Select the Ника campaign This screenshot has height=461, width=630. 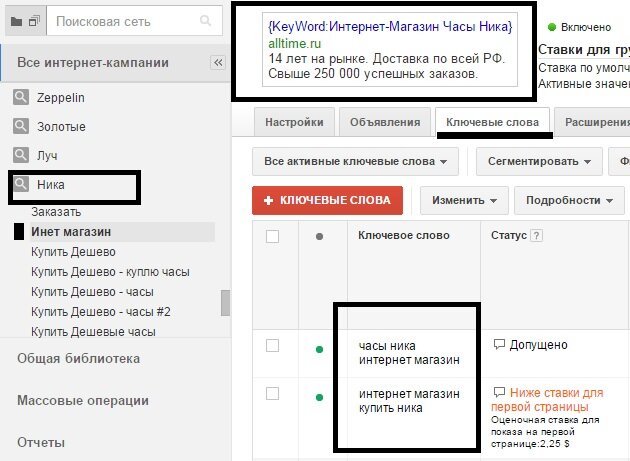51,184
